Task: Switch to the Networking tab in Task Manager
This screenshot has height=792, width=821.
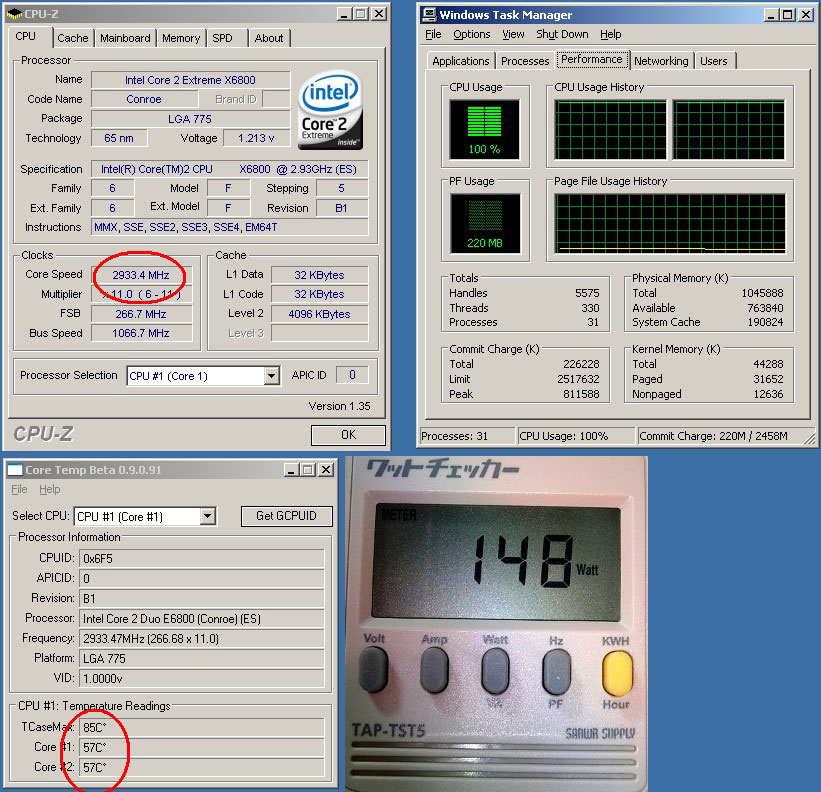Action: [661, 61]
